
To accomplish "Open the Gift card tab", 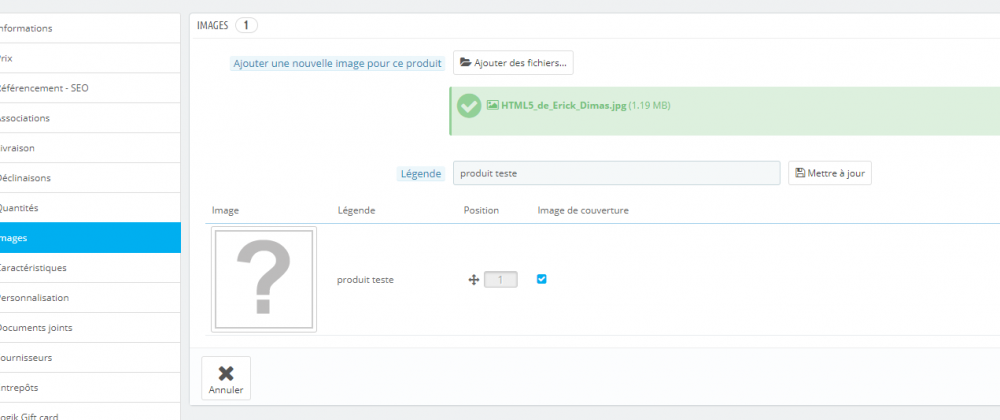I will (89, 413).
